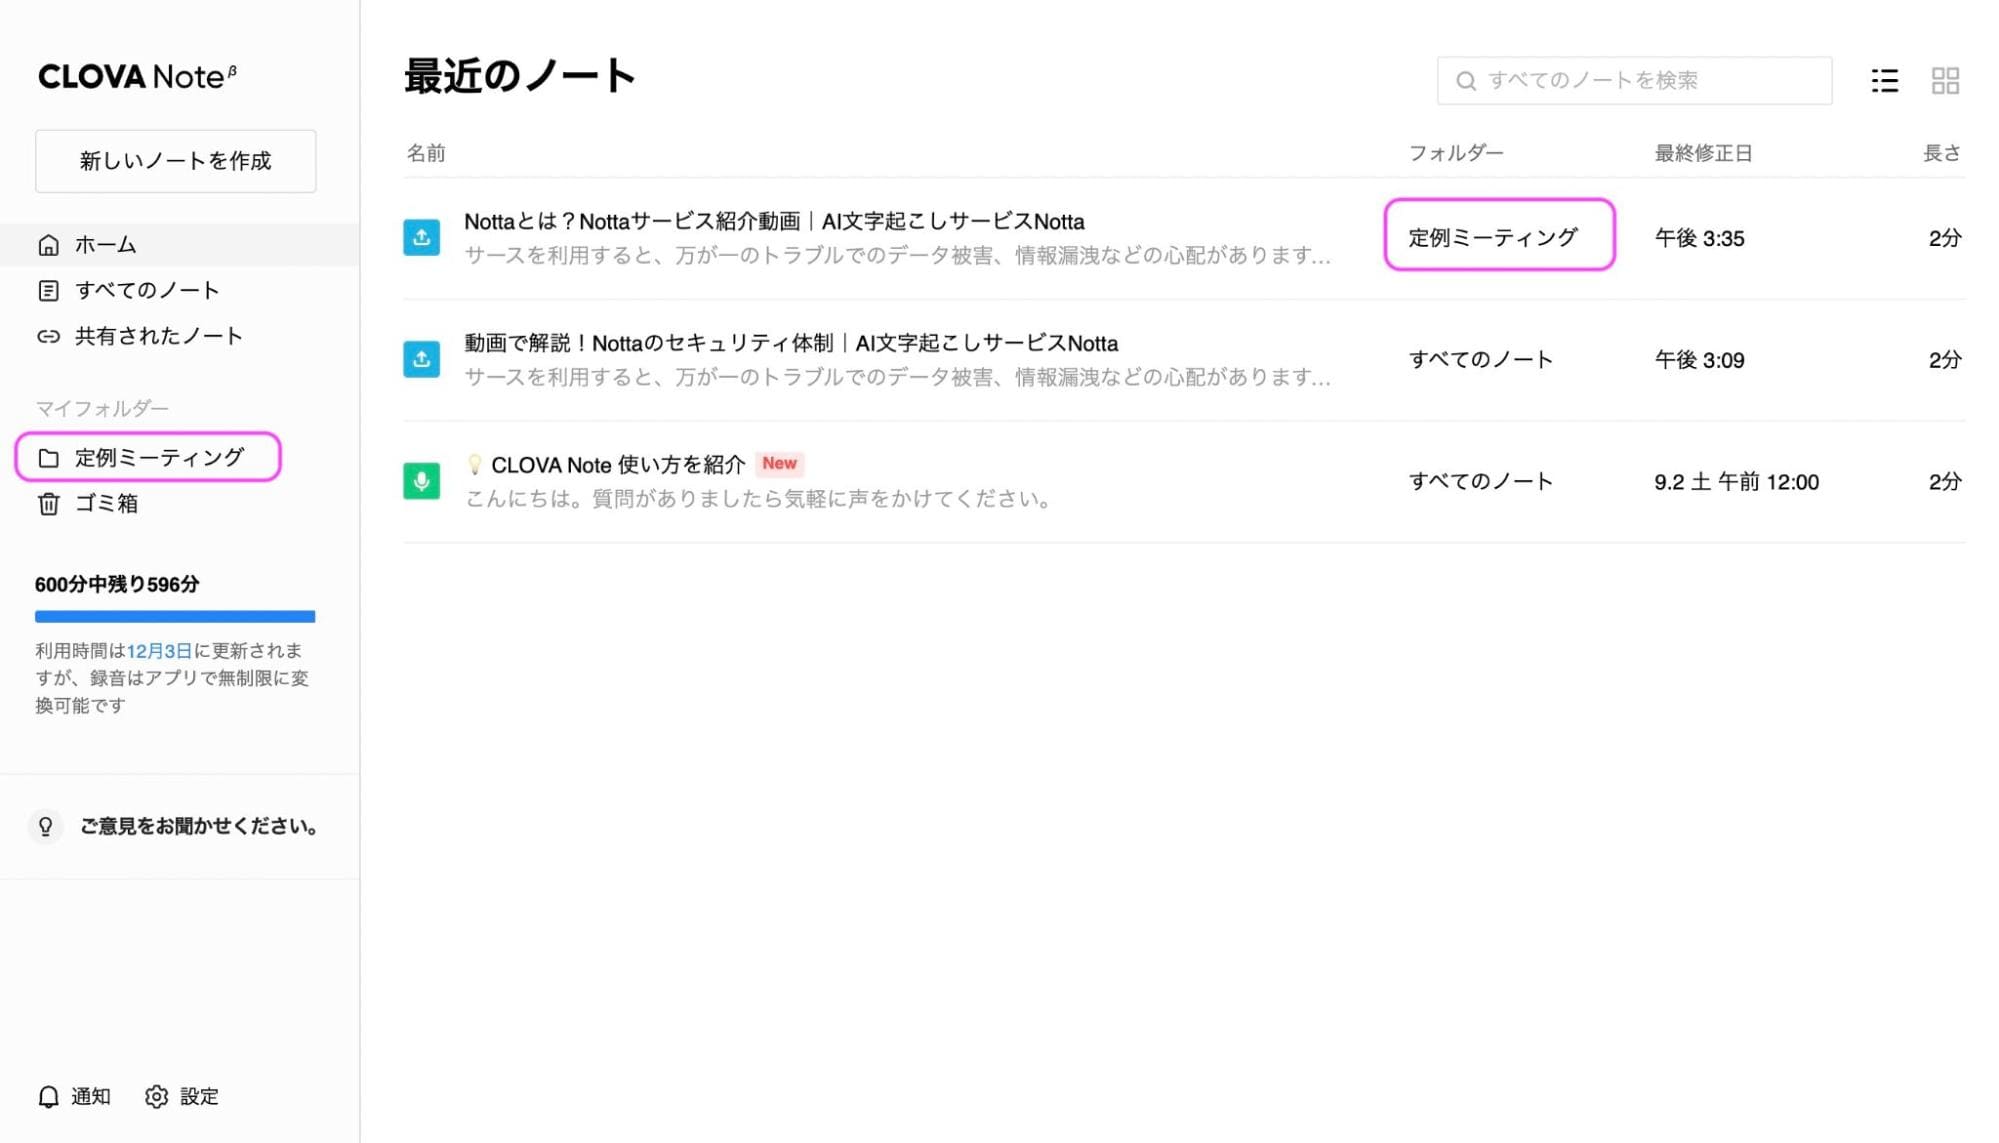Click the upload icon of the Nottaとは note
This screenshot has width=1999, height=1143.
click(421, 238)
